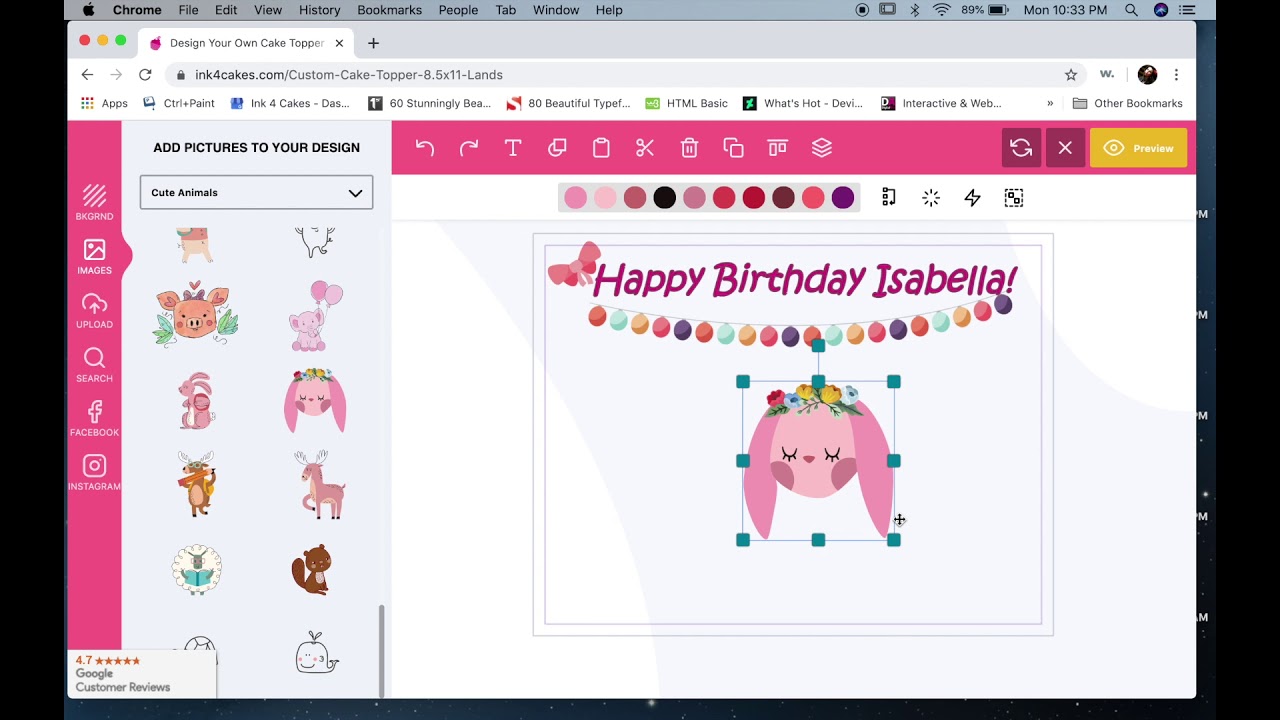This screenshot has height=720, width=1280.
Task: Click the spinner effects icon
Action: click(x=931, y=198)
